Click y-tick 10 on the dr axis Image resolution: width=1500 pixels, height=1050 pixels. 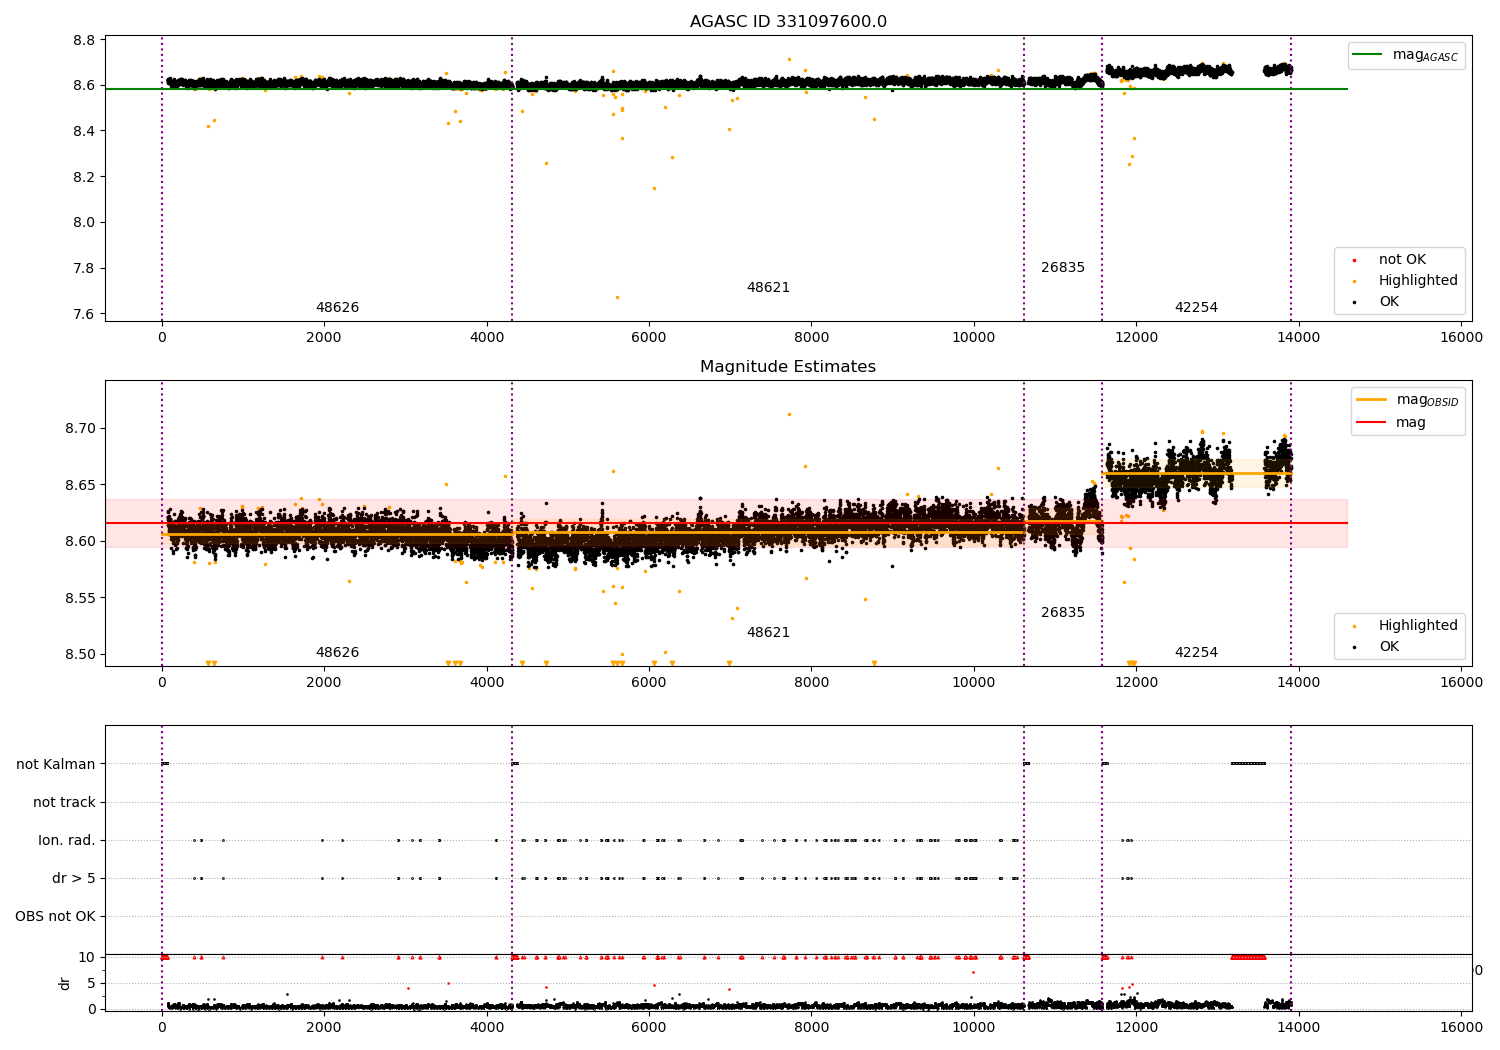point(87,958)
